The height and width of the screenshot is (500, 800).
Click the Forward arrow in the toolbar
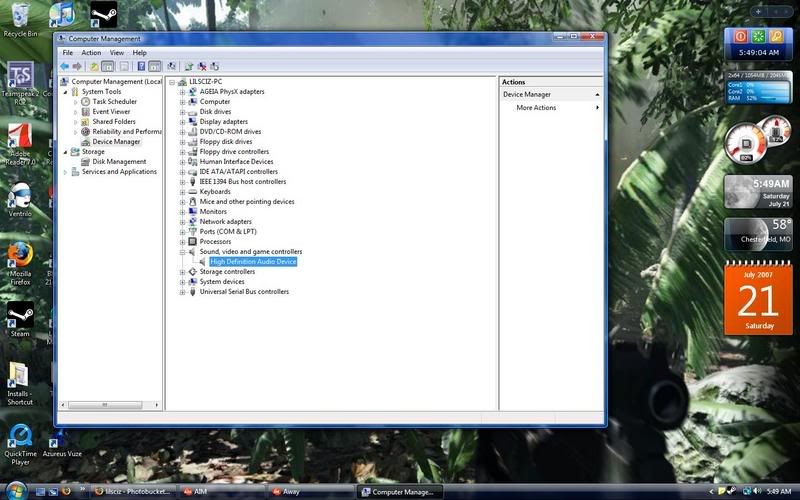pyautogui.click(x=77, y=66)
